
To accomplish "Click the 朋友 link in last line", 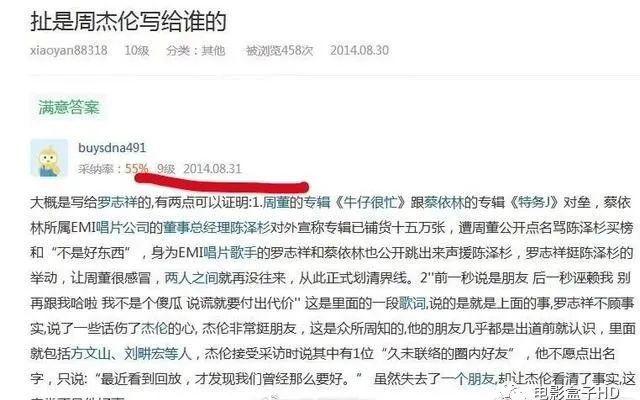I will click(481, 379).
